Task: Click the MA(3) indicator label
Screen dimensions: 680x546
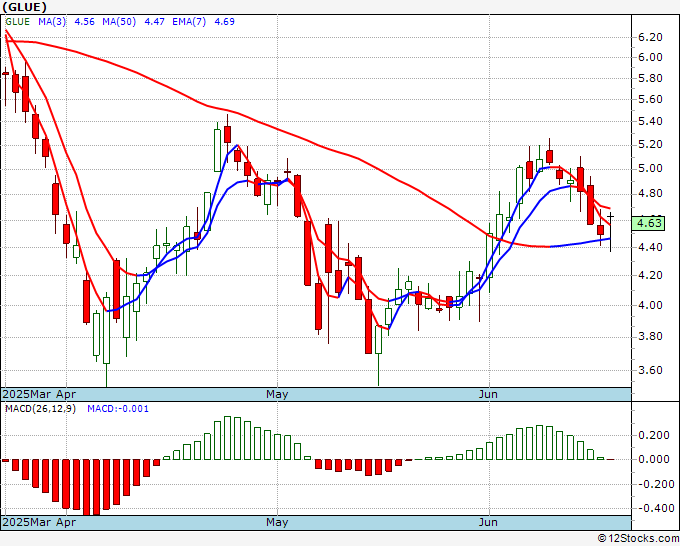Action: [x=52, y=22]
